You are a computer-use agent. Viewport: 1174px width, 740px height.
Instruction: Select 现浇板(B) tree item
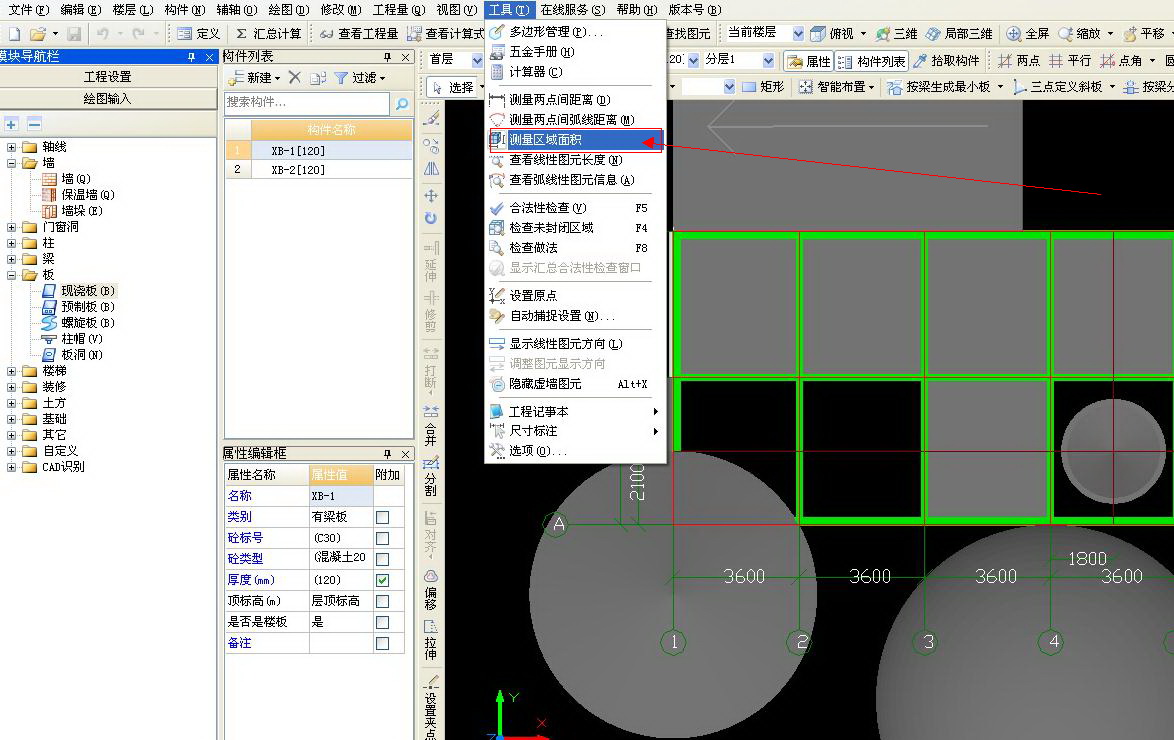79,291
